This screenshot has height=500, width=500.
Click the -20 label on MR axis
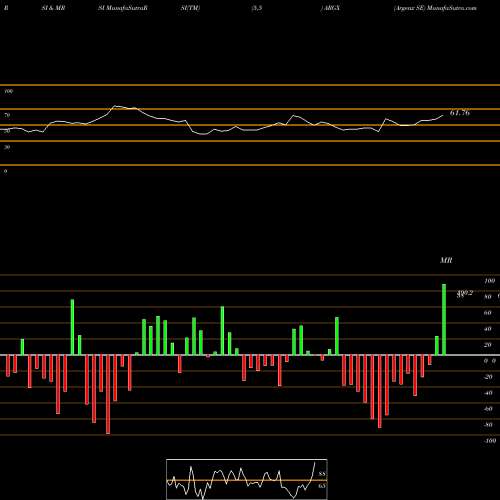[488, 377]
